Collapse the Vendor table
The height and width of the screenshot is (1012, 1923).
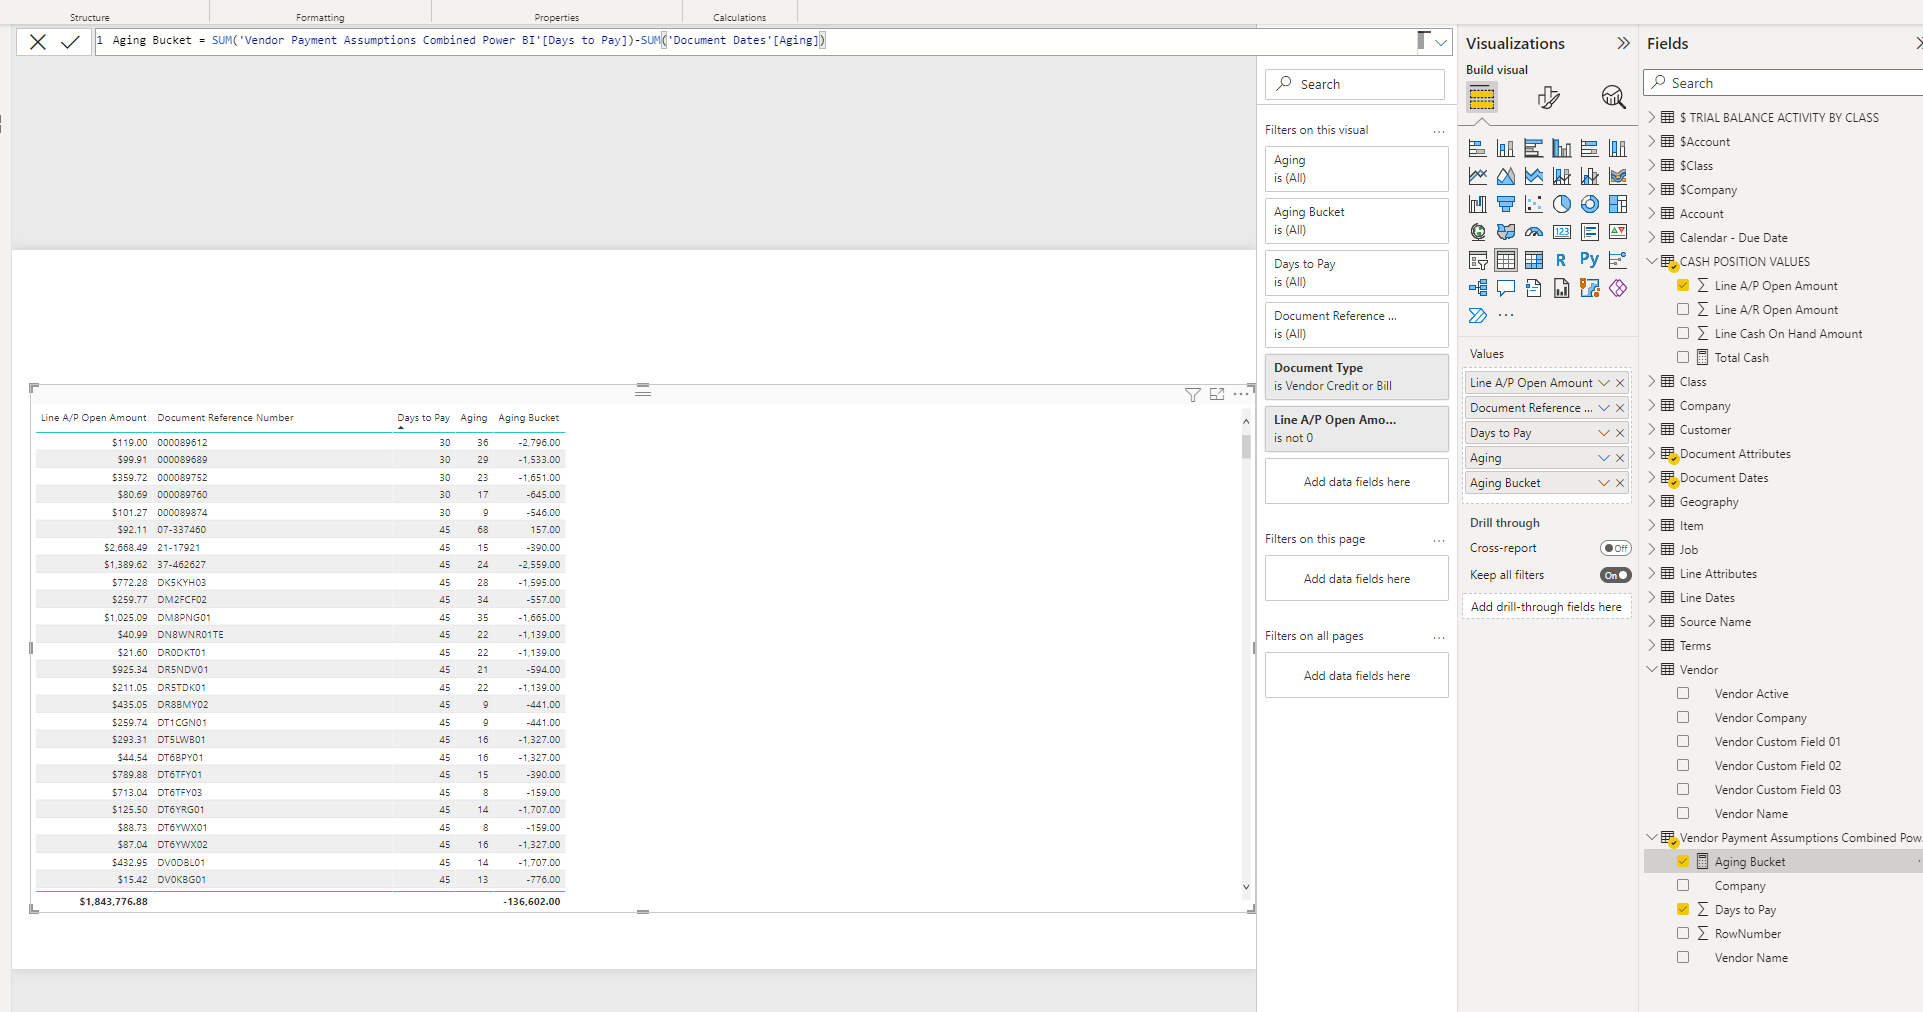1652,669
